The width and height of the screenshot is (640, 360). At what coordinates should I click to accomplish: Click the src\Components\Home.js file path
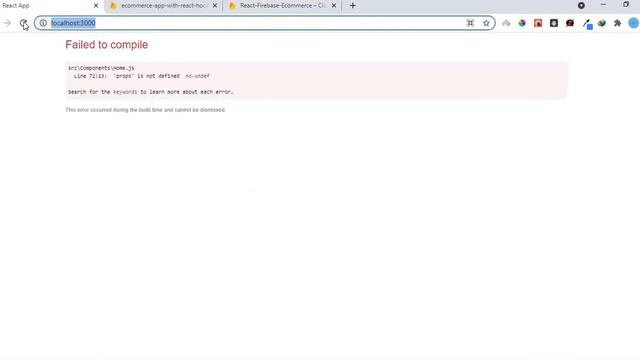(x=101, y=68)
